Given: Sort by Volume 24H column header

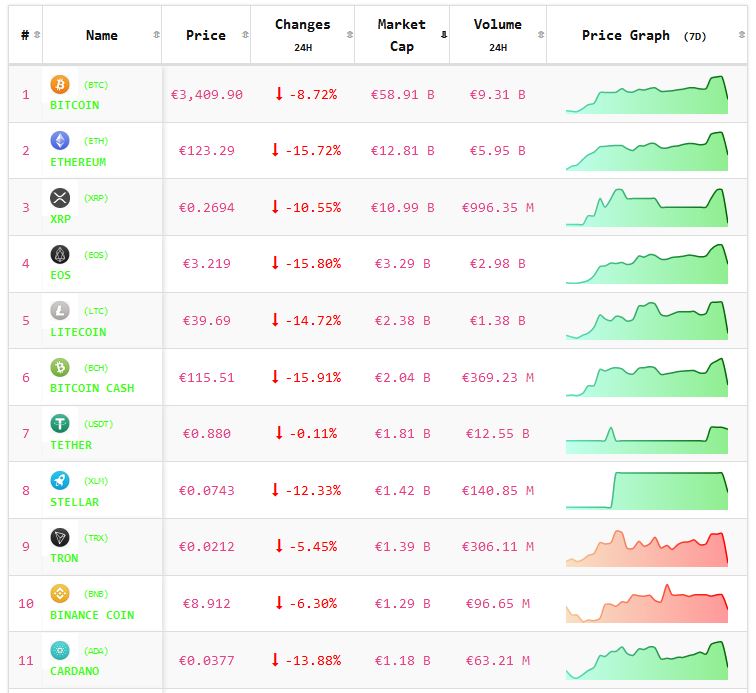Looking at the screenshot, I should [x=497, y=35].
